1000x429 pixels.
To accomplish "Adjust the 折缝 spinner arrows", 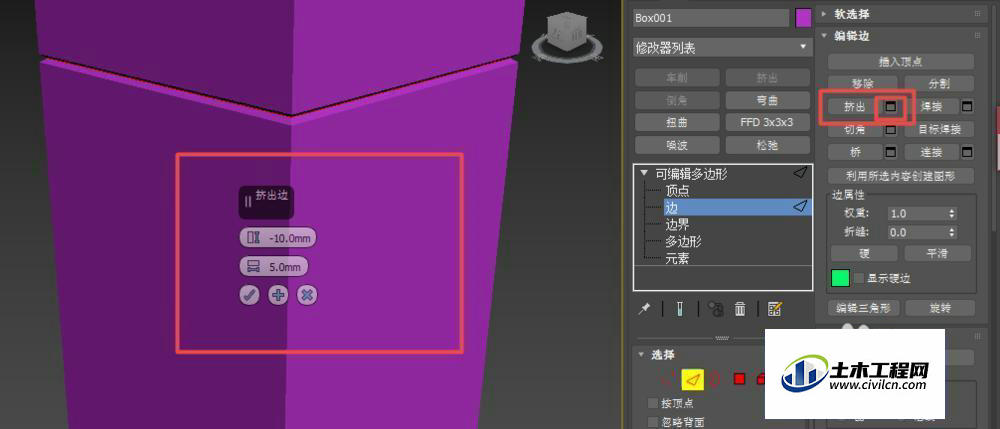I will click(x=952, y=233).
